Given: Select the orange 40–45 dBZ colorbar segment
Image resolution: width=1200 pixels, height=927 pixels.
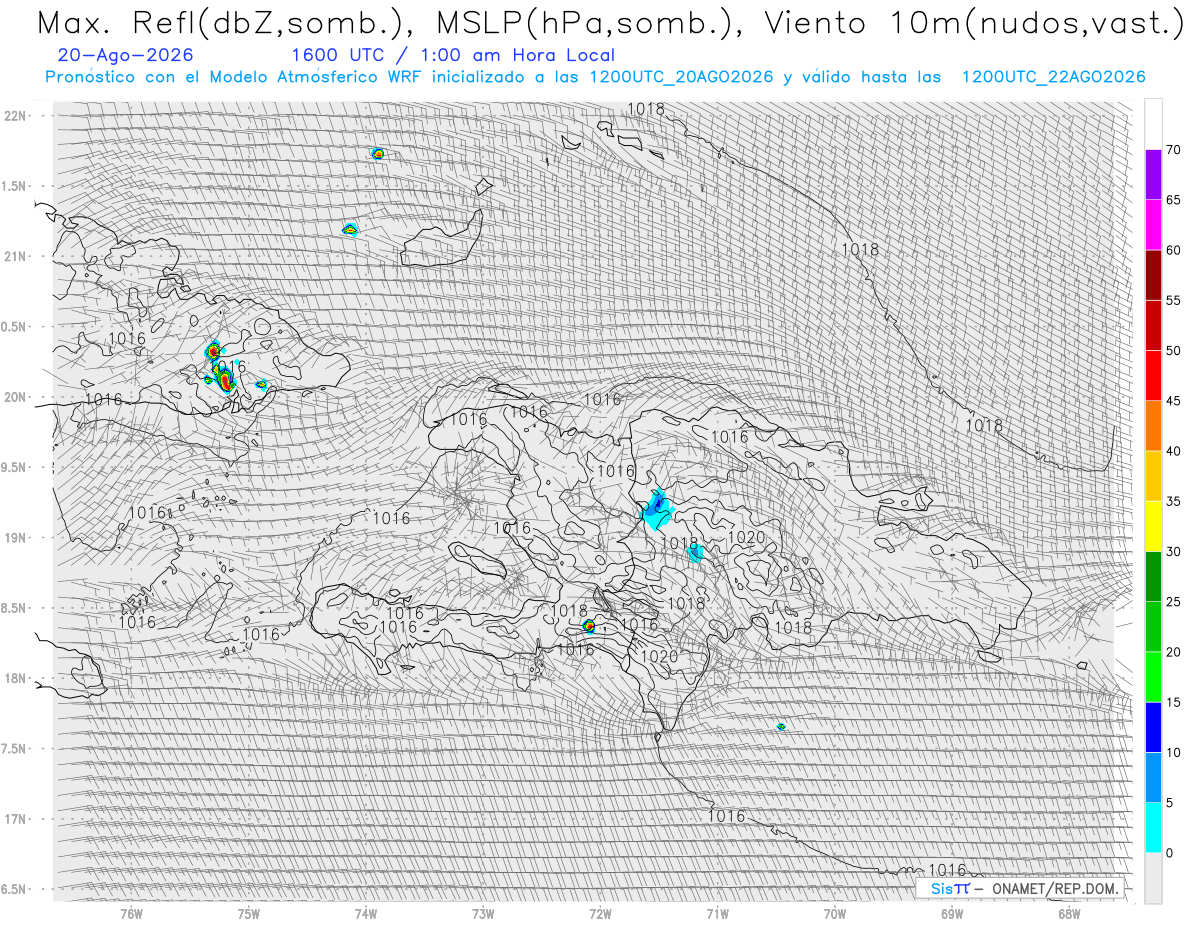Looking at the screenshot, I should (1153, 426).
